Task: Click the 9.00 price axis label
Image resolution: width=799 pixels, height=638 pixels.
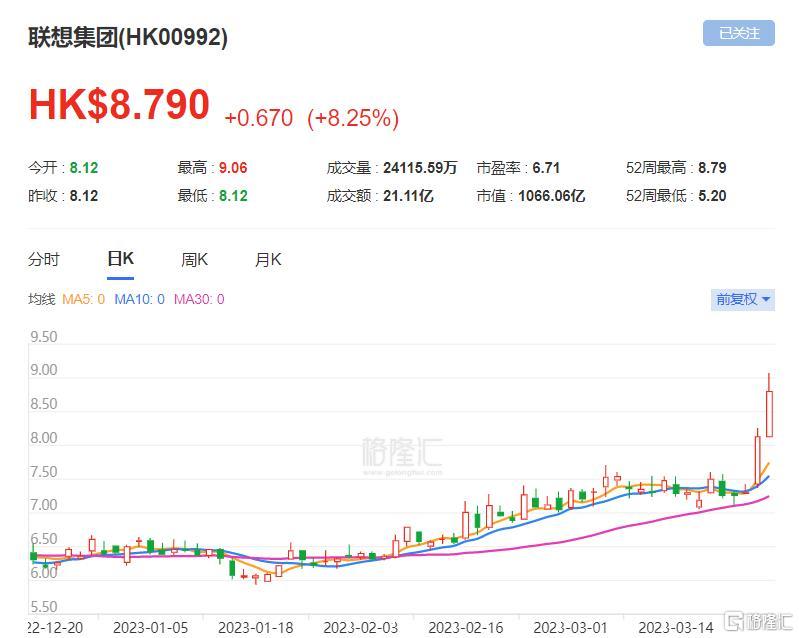Action: click(44, 370)
